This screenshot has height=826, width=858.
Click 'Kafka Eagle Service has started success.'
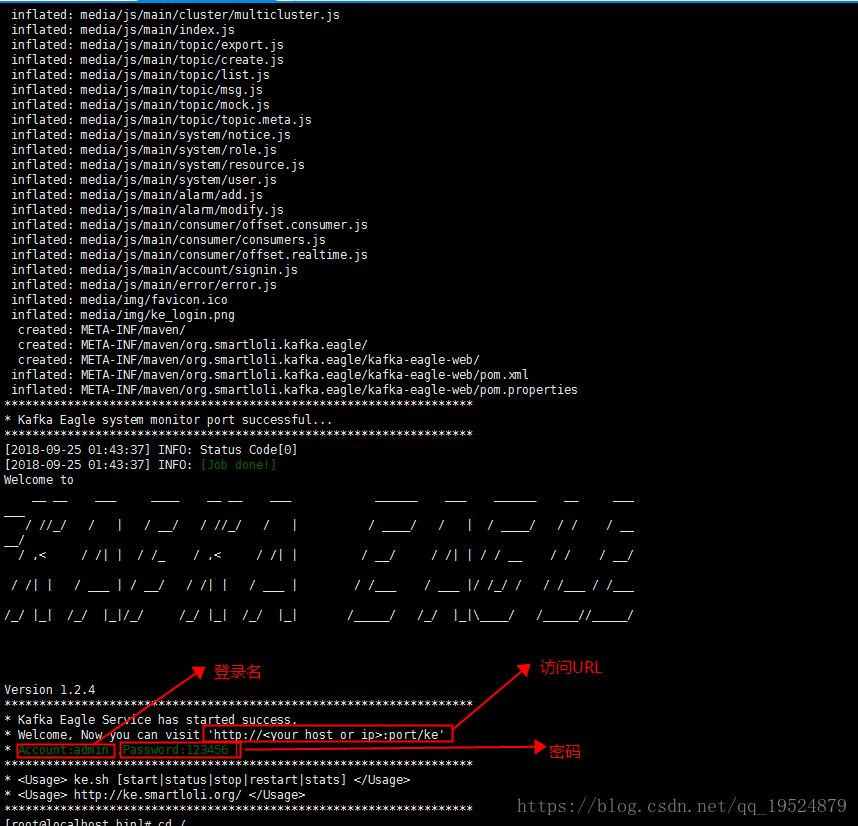click(157, 720)
